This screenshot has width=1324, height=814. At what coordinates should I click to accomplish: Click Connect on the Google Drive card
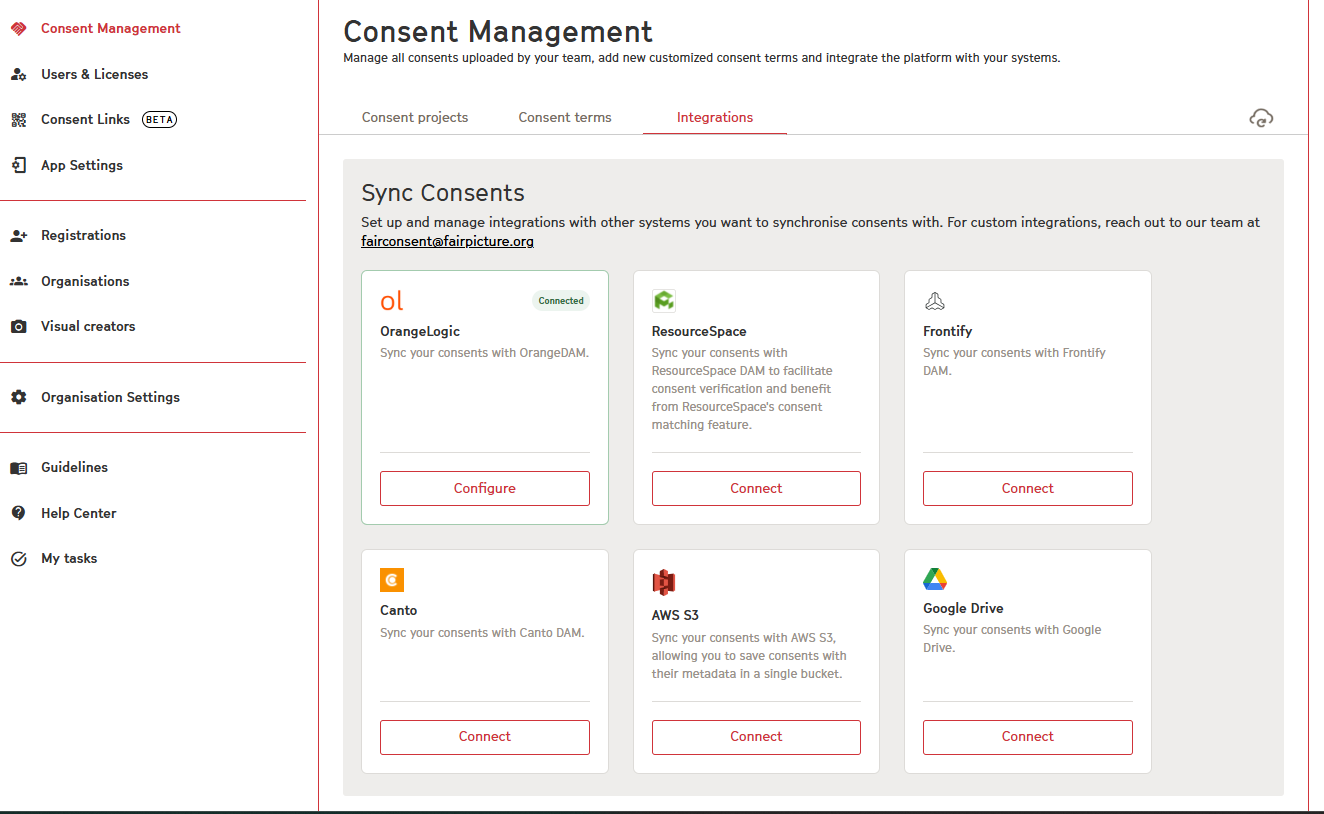coord(1028,737)
